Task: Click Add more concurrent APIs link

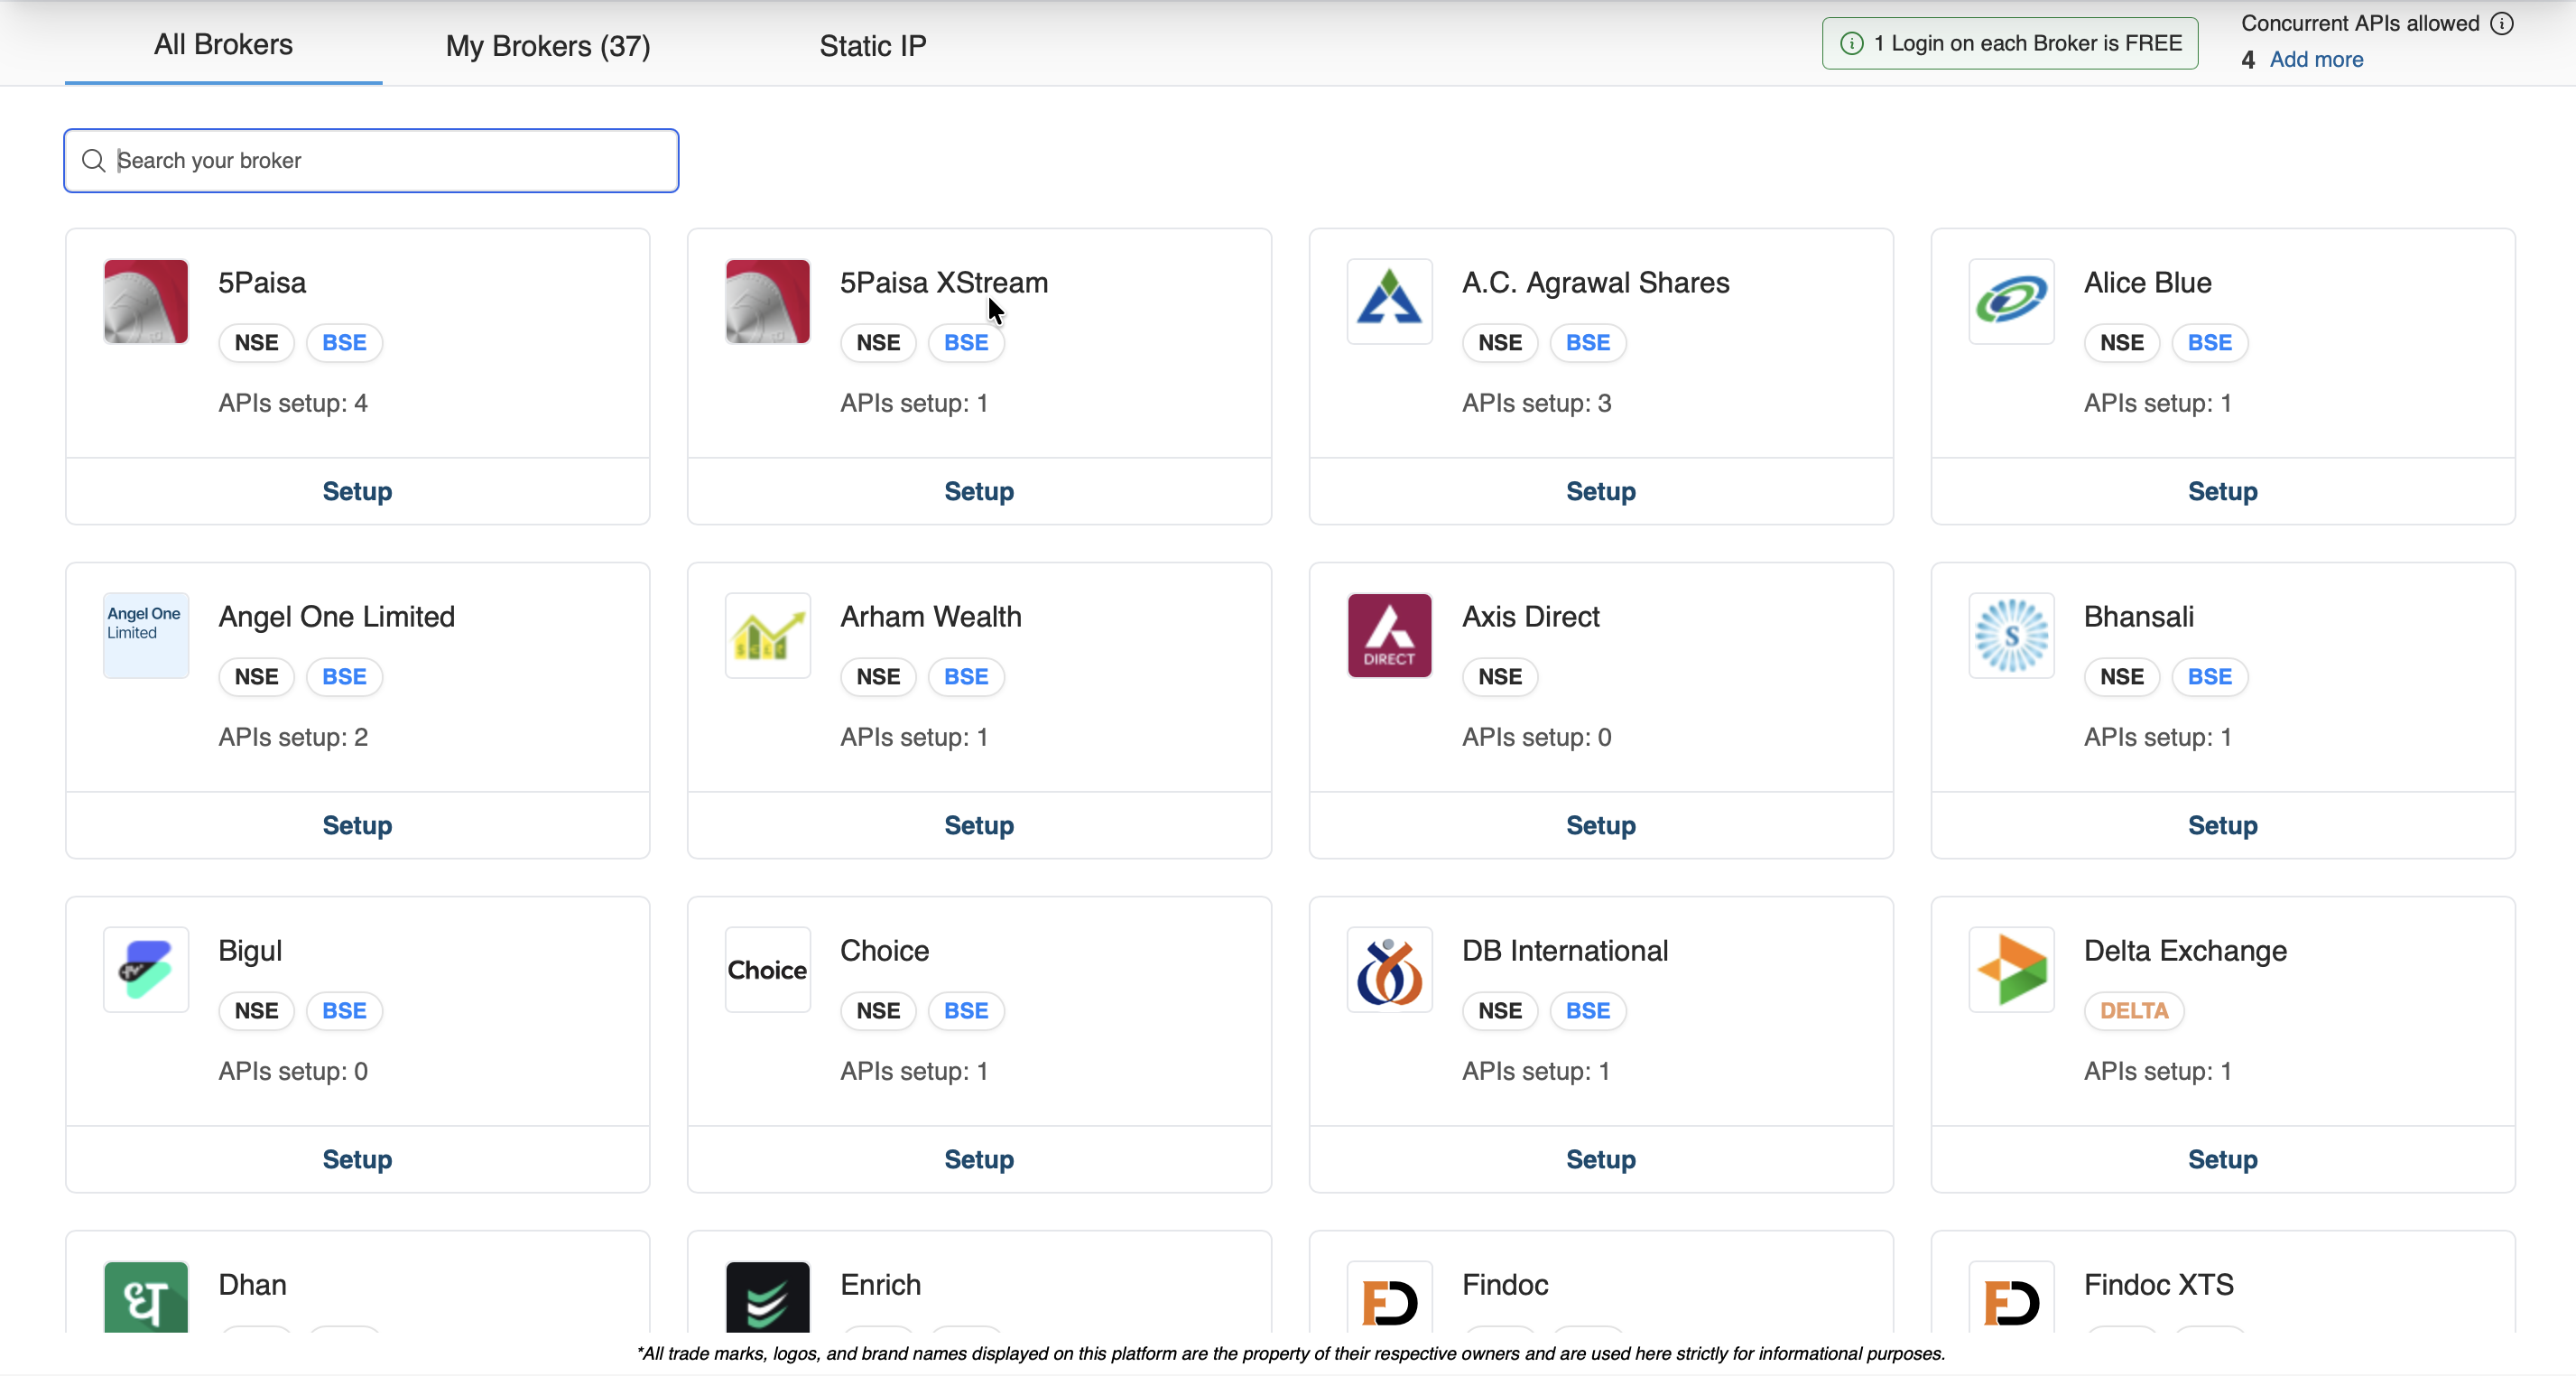Action: click(x=2316, y=60)
